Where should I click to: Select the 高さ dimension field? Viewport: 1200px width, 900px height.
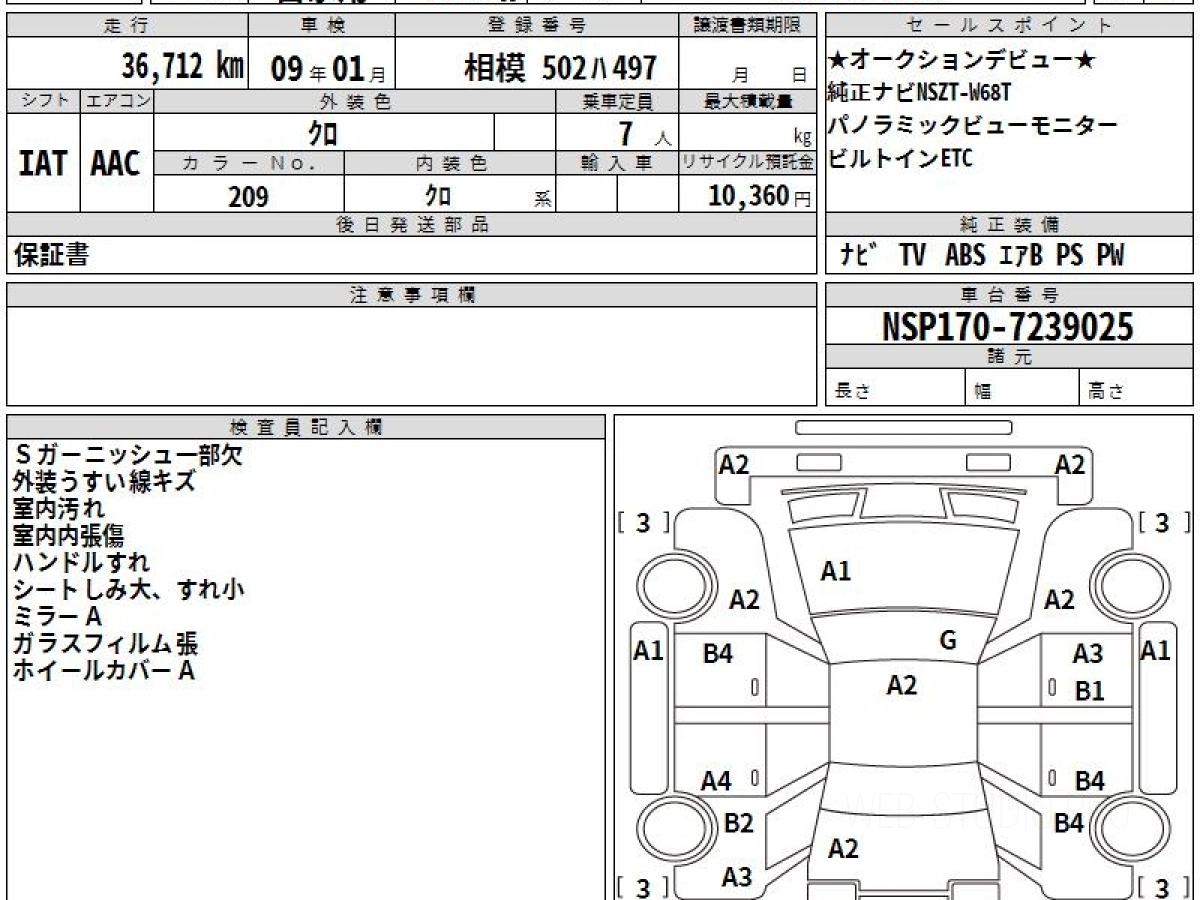pos(1136,388)
